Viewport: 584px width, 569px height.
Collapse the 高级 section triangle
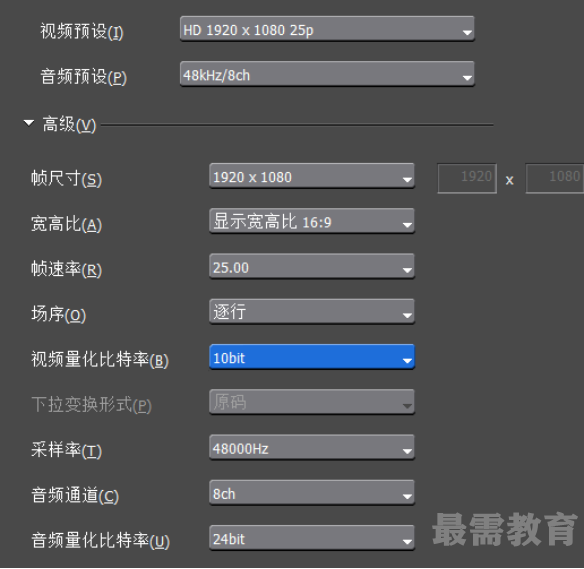29,123
